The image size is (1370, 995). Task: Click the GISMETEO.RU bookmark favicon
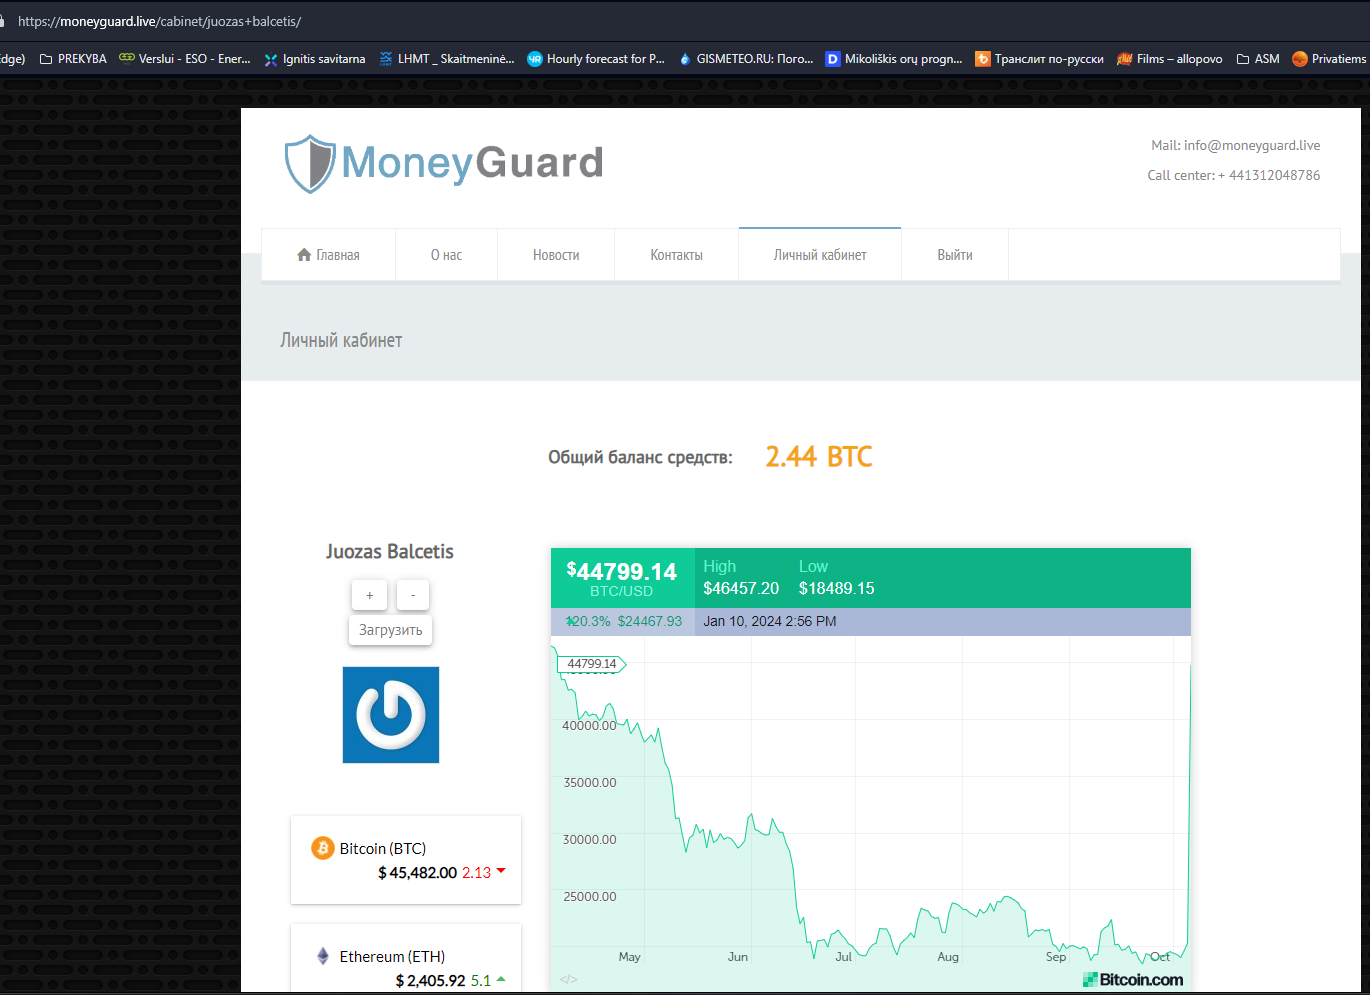tap(686, 58)
